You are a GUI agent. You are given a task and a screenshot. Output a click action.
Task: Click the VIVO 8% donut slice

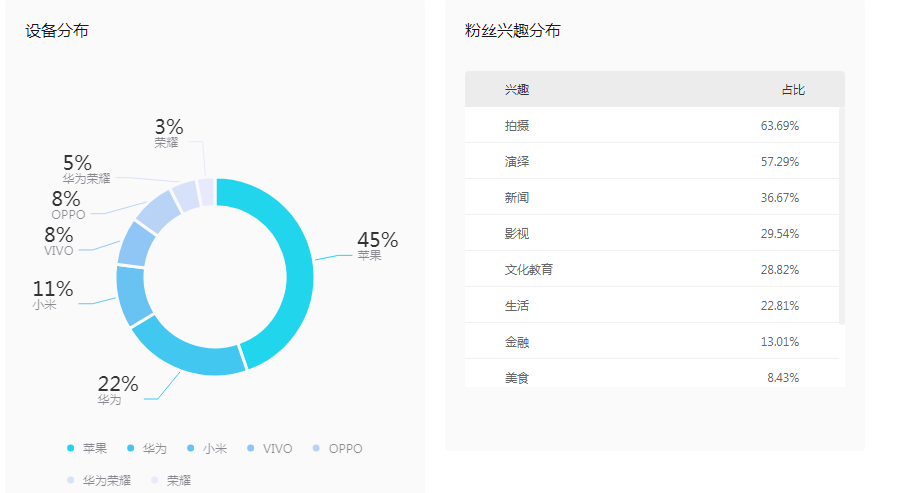point(135,244)
